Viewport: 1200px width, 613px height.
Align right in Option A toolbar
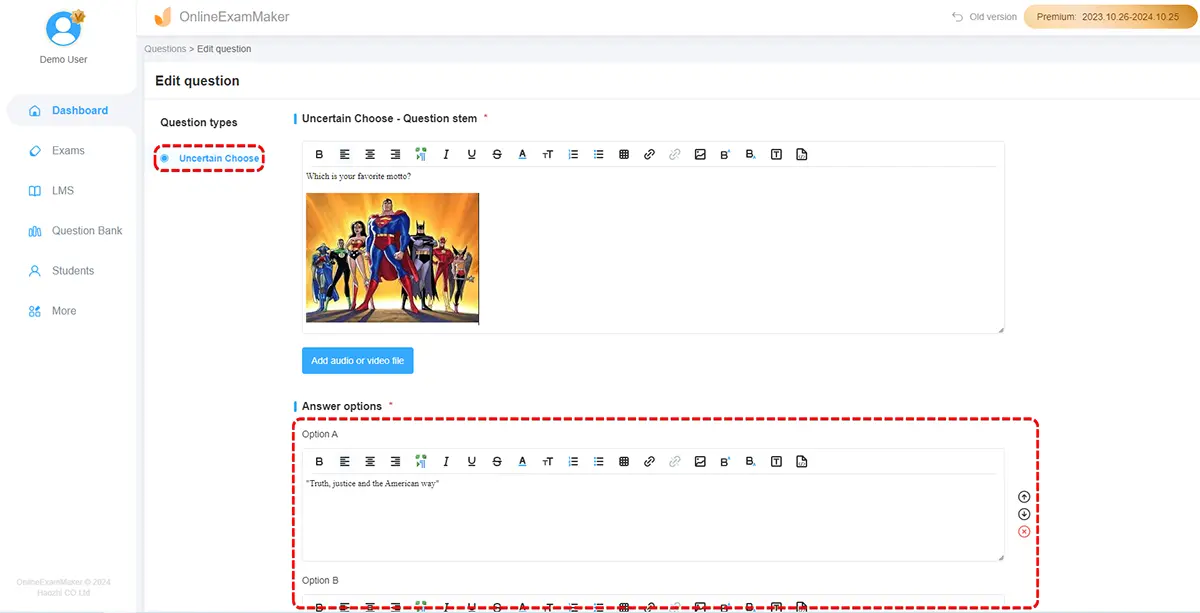click(x=395, y=461)
